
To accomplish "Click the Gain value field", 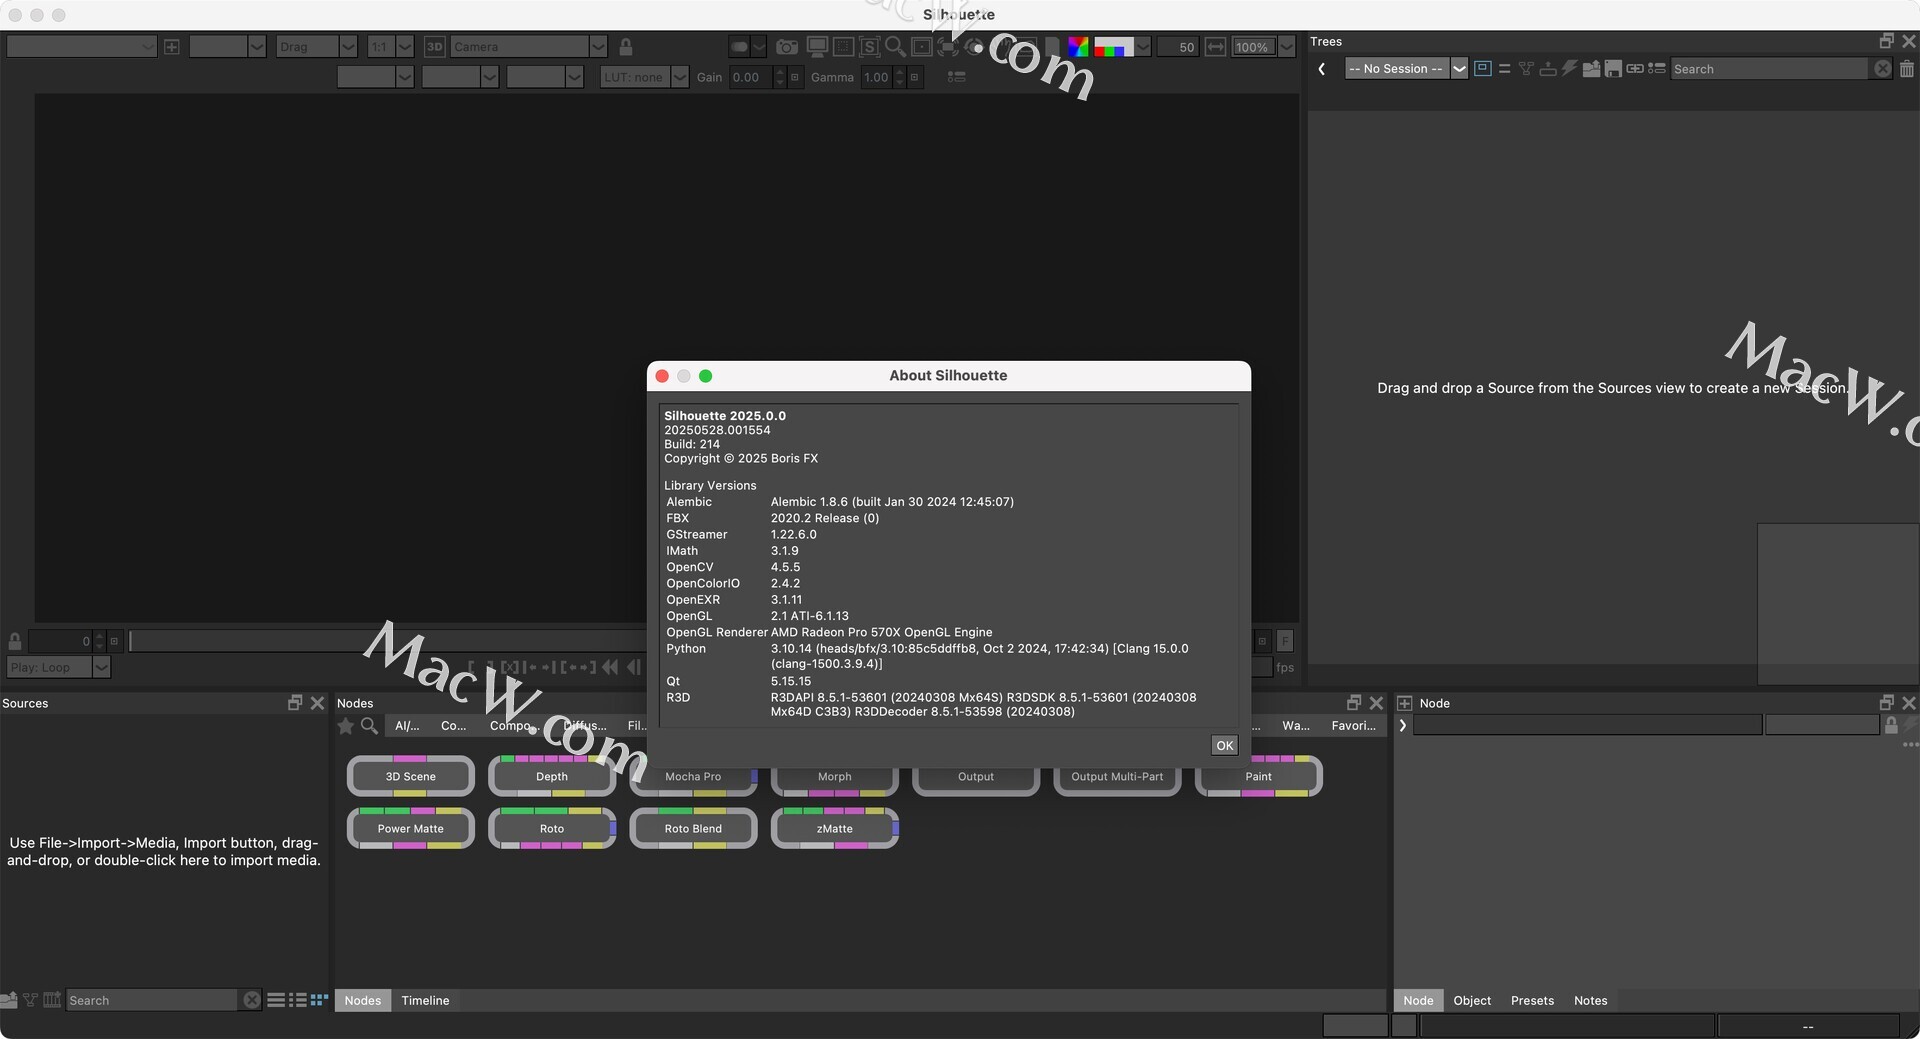I will coord(751,77).
